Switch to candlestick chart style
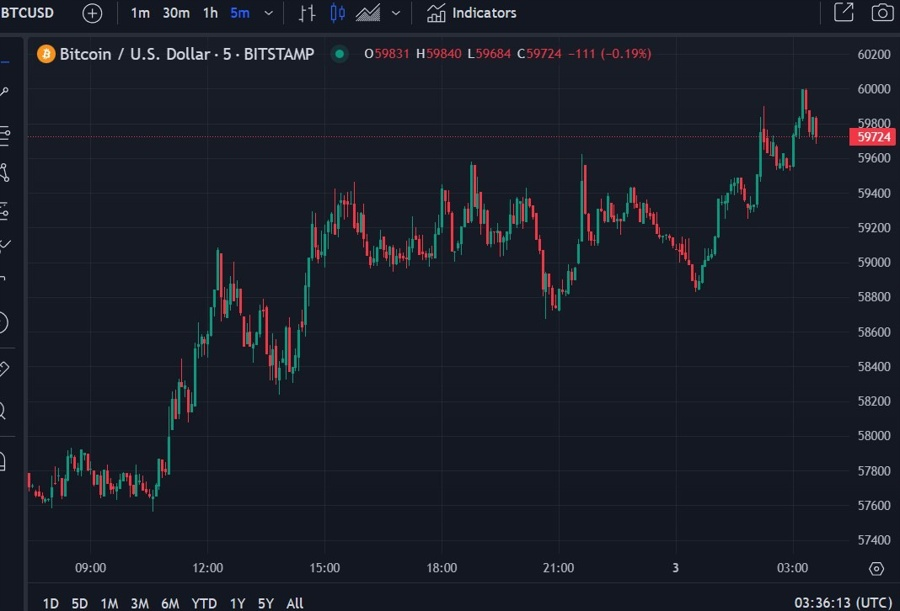The width and height of the screenshot is (900, 611). [338, 13]
